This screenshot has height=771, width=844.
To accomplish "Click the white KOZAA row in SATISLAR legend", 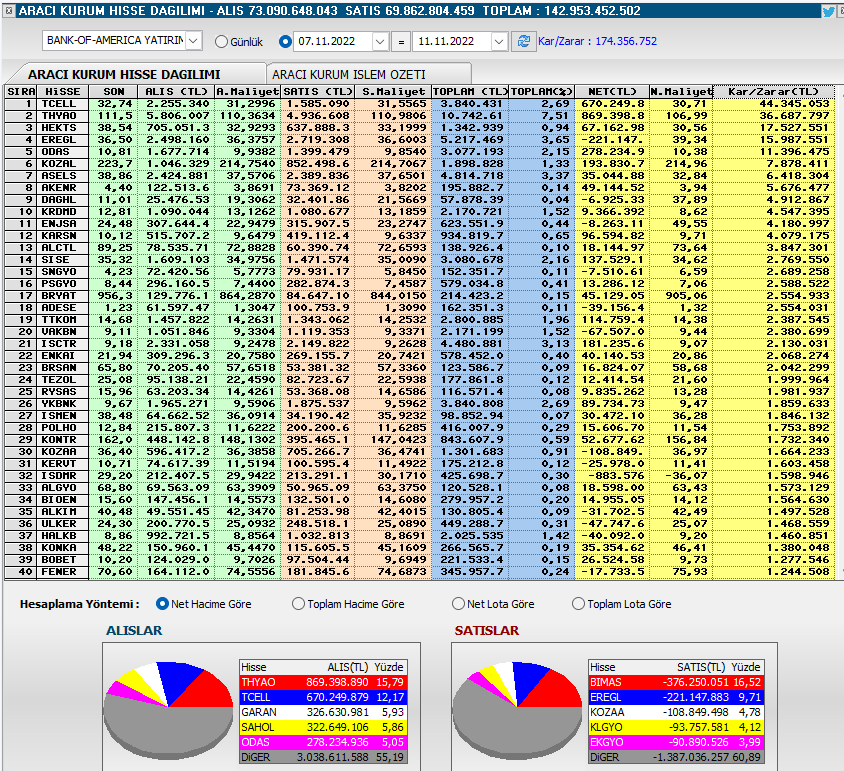I will click(676, 712).
